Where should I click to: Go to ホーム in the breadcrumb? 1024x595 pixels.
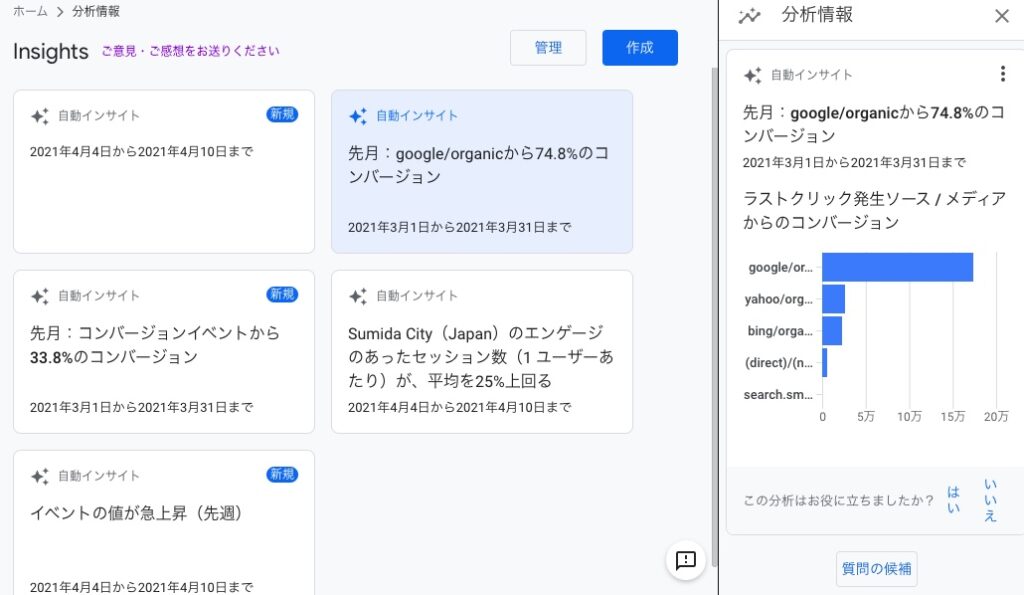[x=29, y=11]
